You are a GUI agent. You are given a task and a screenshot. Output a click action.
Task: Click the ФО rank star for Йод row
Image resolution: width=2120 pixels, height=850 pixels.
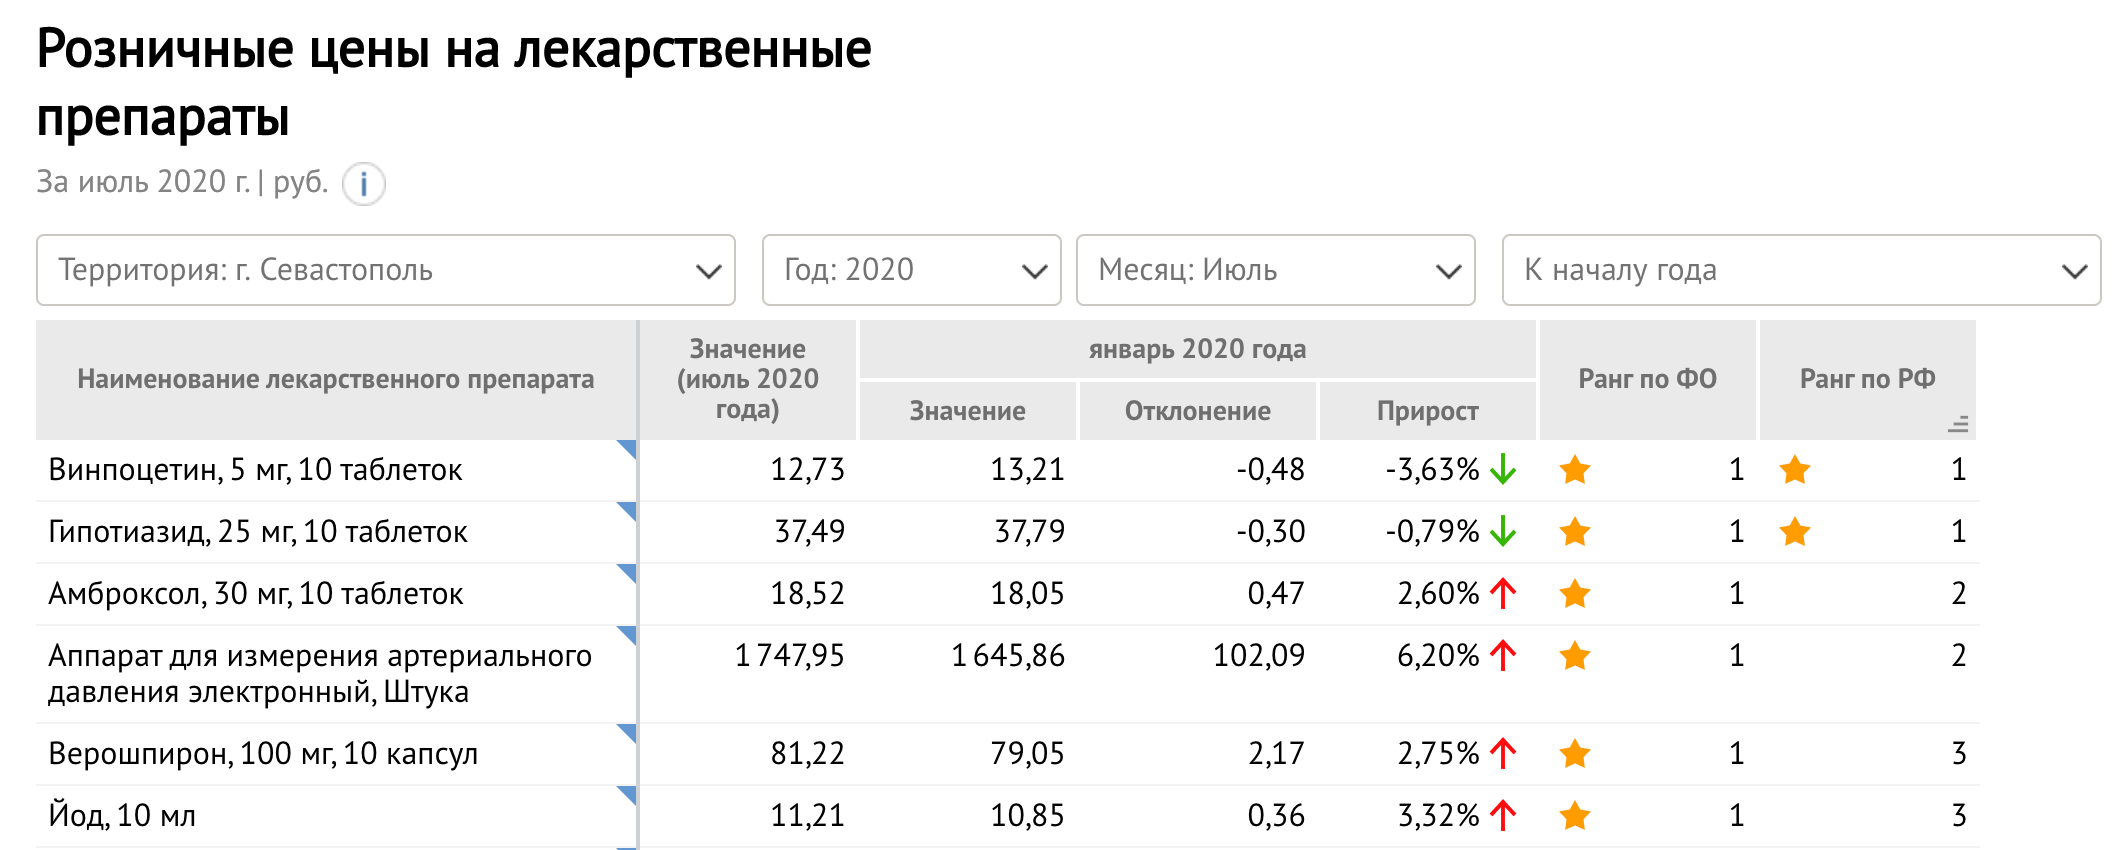click(x=1575, y=815)
